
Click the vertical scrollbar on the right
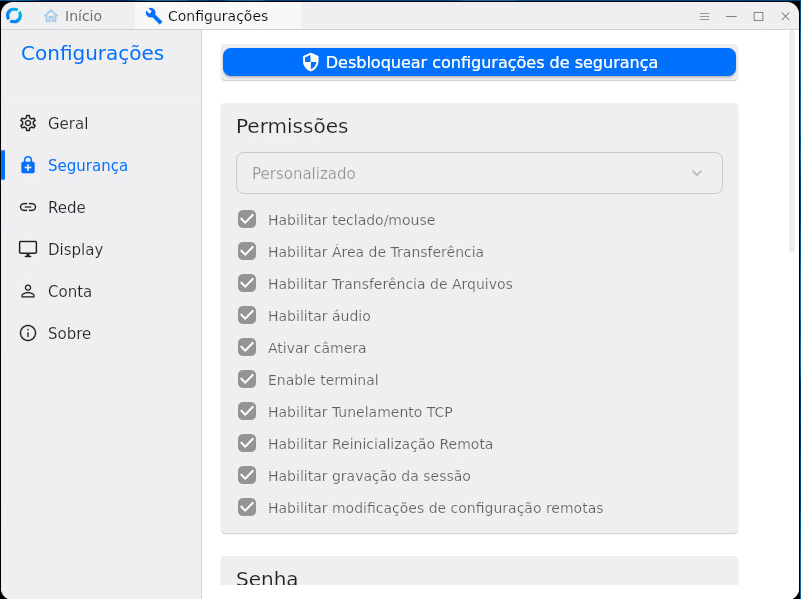pyautogui.click(x=793, y=140)
